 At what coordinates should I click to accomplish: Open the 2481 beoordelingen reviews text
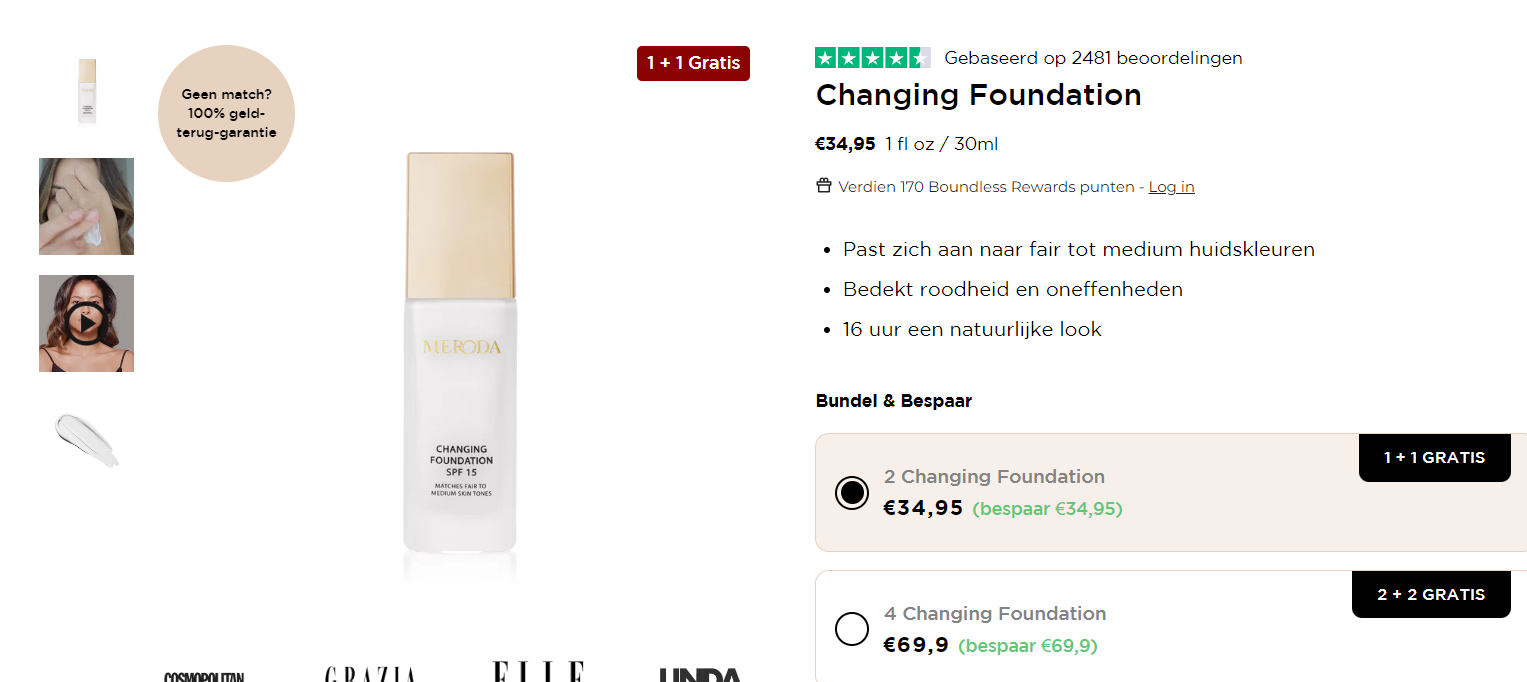coord(1093,58)
